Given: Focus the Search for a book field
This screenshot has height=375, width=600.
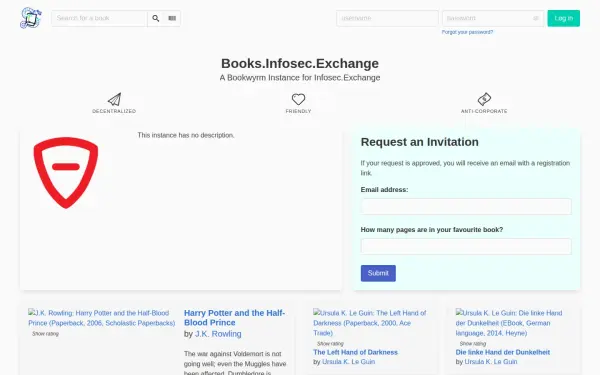Looking at the screenshot, I should (x=99, y=18).
